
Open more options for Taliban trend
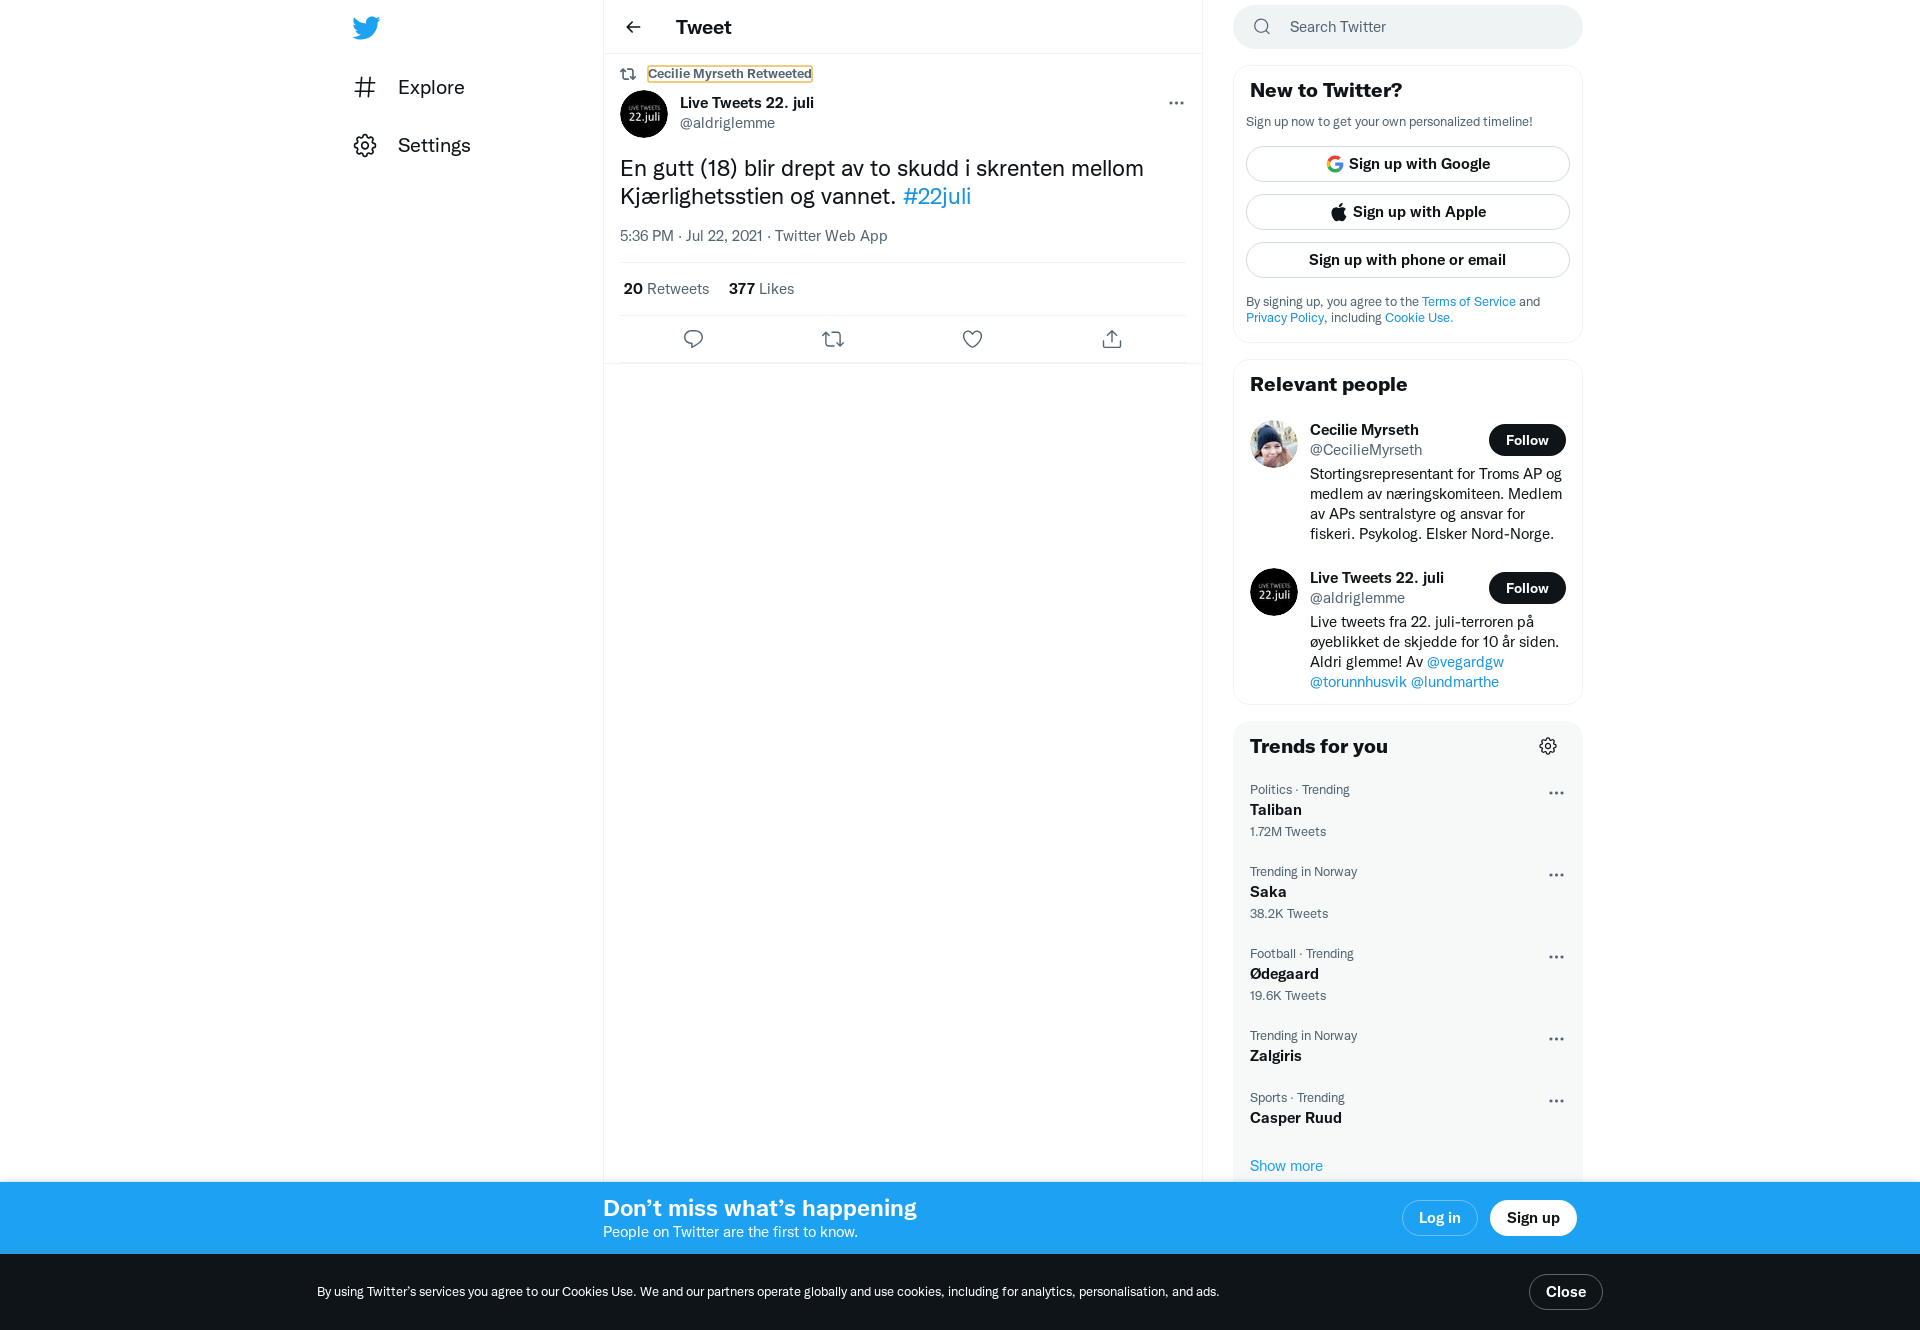[1556, 793]
